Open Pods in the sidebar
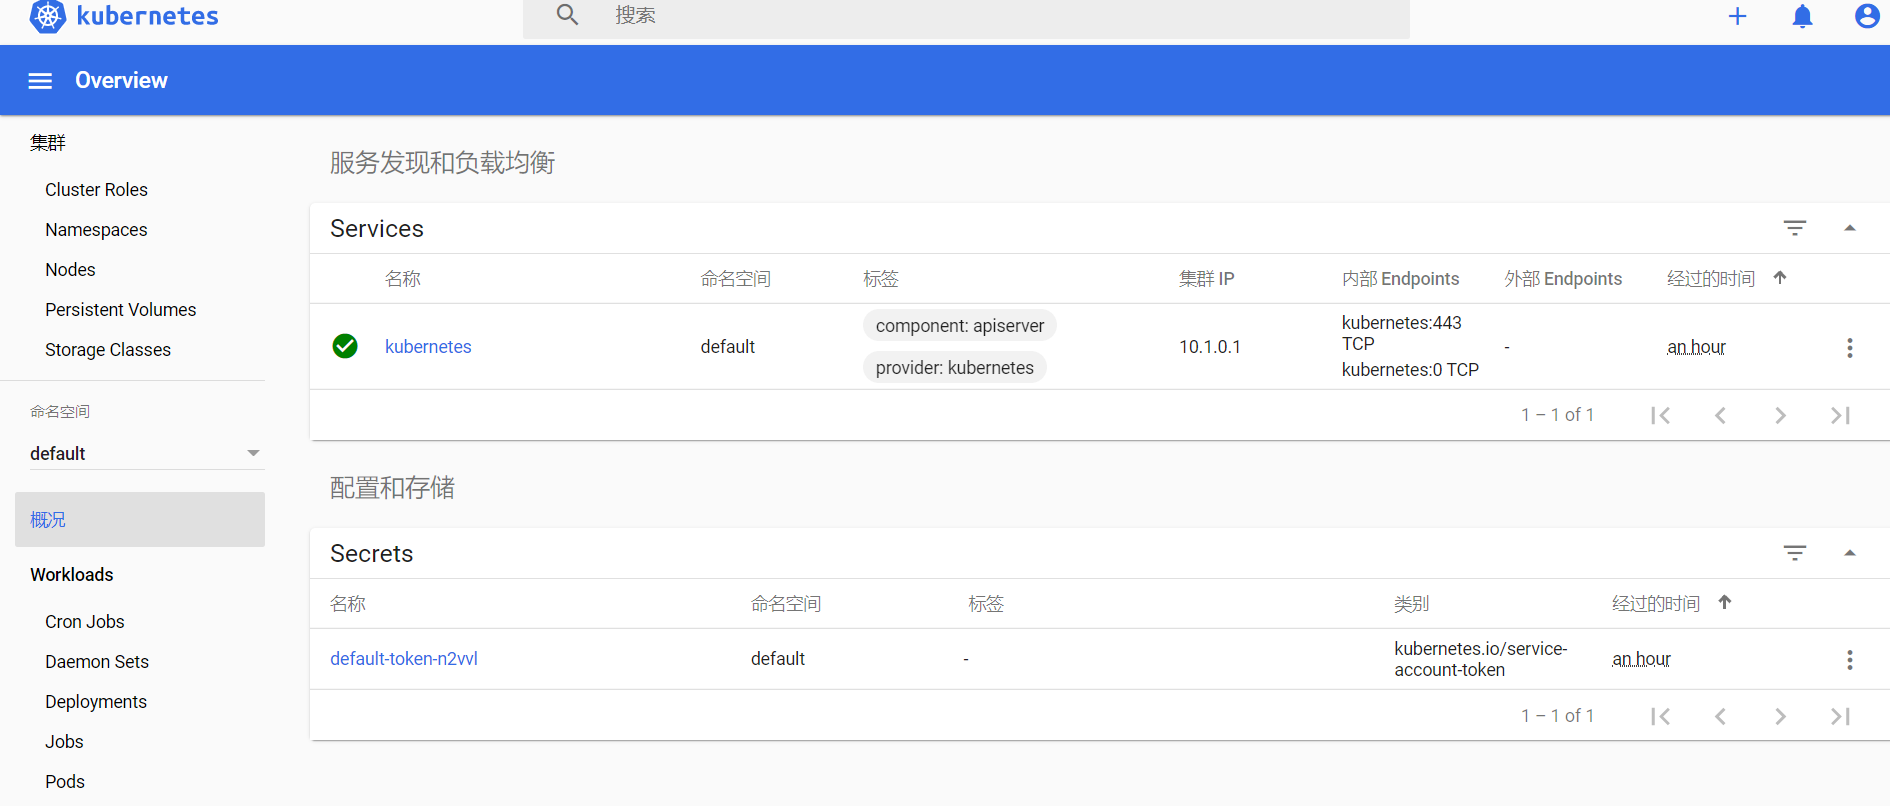 click(65, 782)
